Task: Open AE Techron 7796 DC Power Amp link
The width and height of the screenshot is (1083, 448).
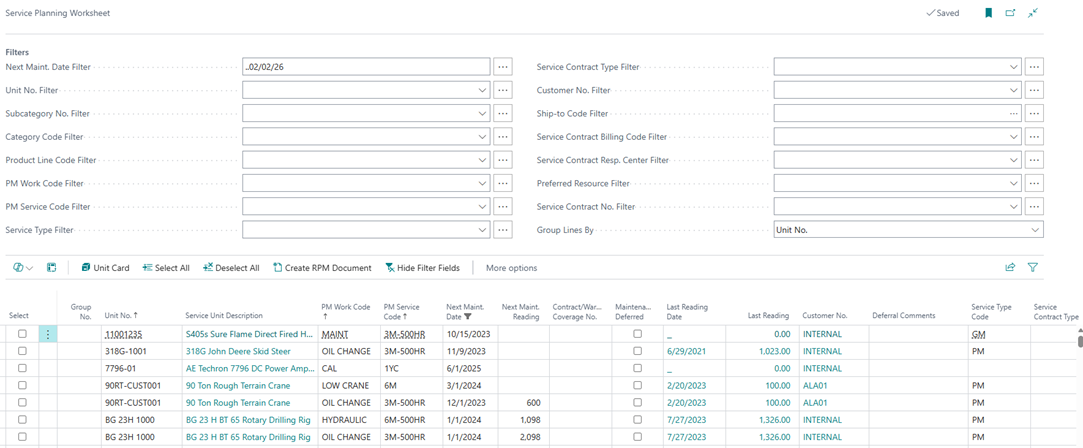Action: click(248, 368)
